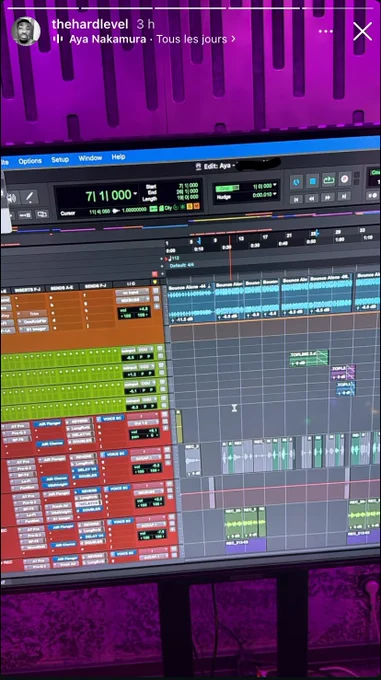Click the blue REVERB send on third red track

[x=87, y=491]
